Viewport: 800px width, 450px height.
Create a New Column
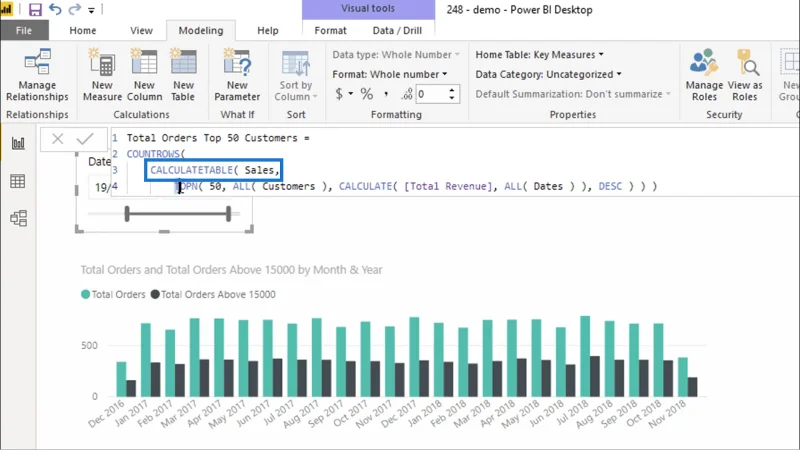pyautogui.click(x=144, y=76)
